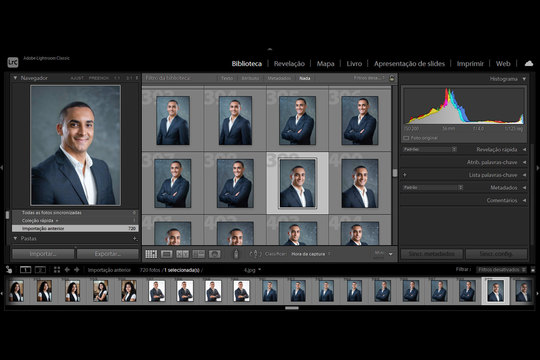Select first woman portrait in filmstrip
Viewport: 540px width, 360px height.
(16, 291)
